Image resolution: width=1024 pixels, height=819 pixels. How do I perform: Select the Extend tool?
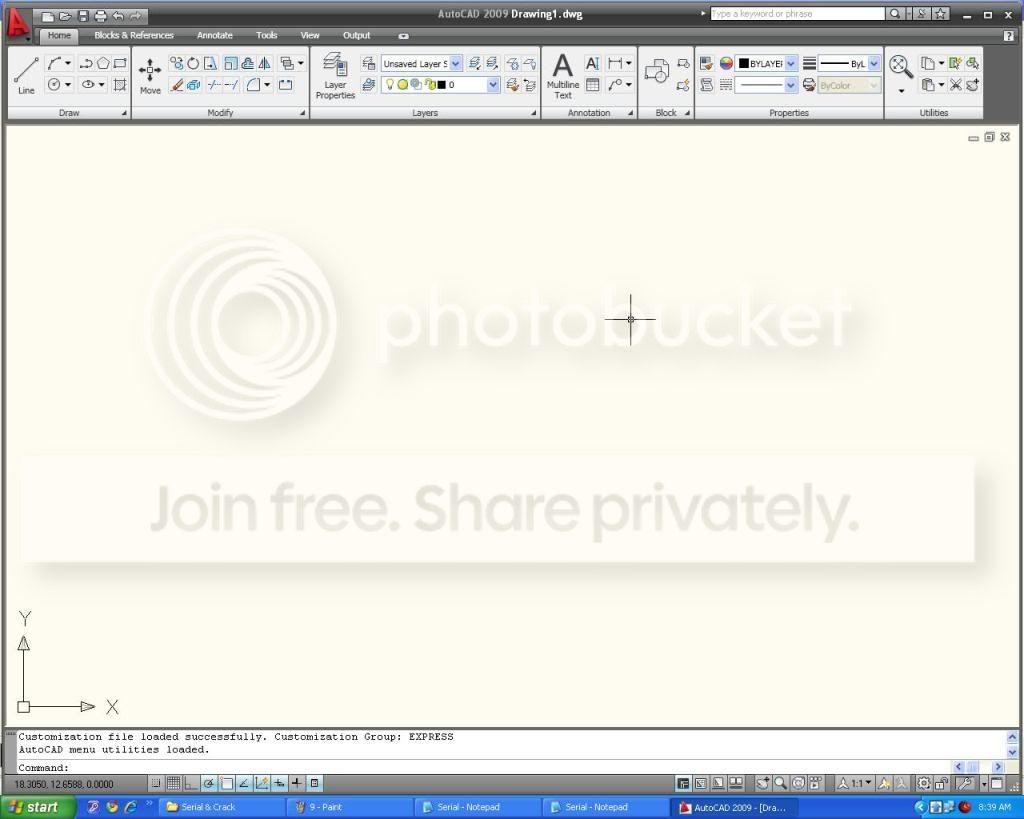click(232, 85)
